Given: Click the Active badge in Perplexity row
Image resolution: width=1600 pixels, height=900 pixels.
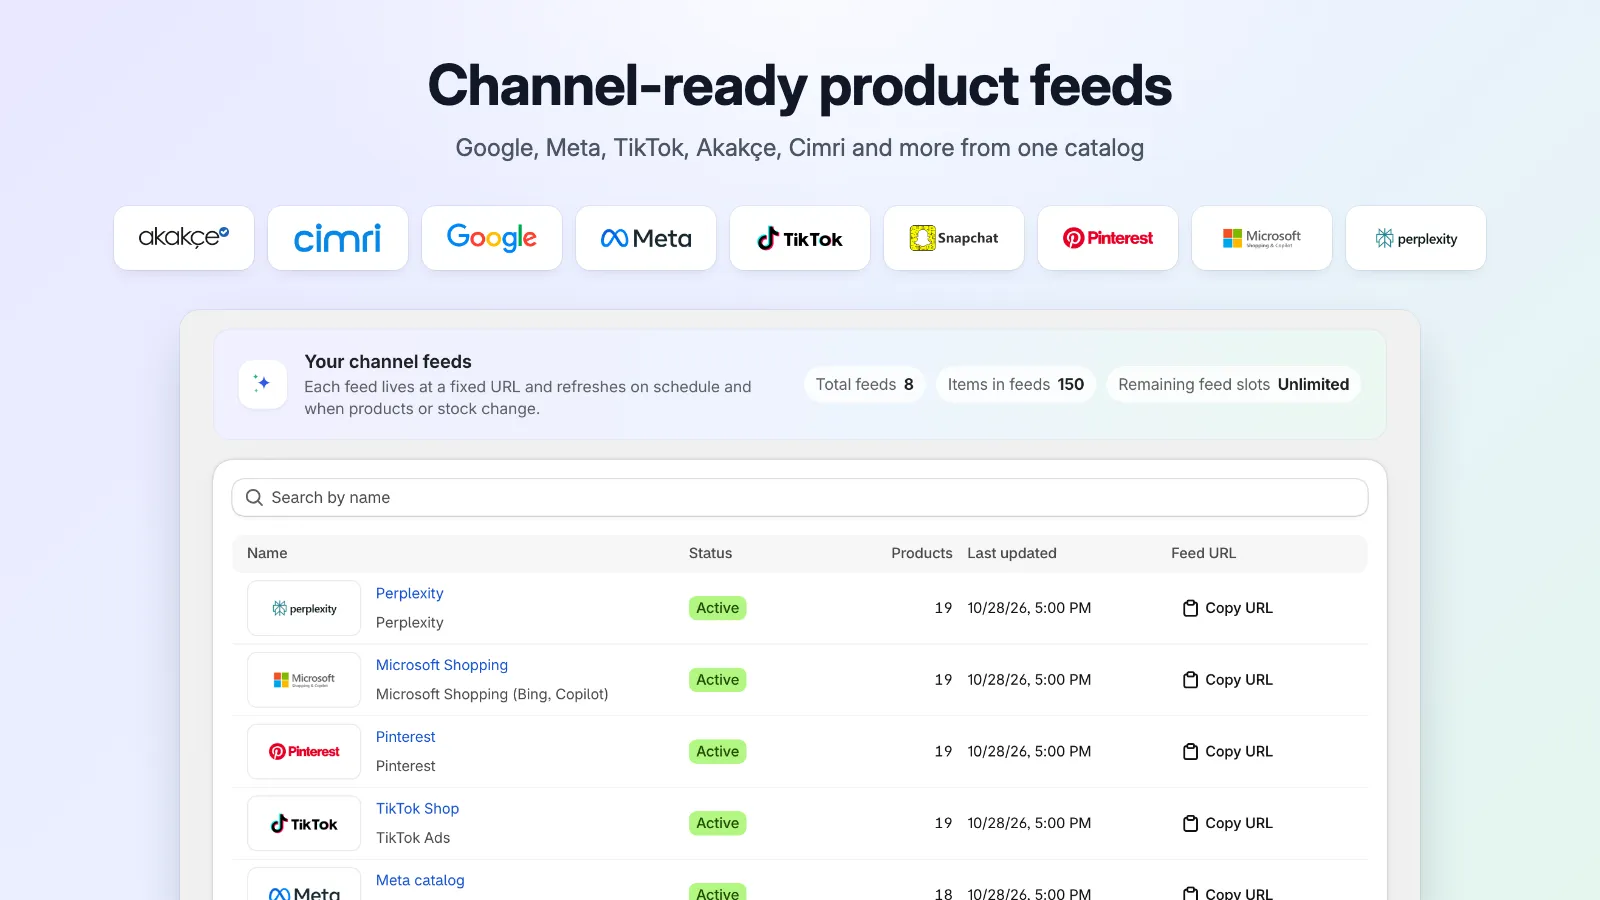Looking at the screenshot, I should (x=718, y=608).
